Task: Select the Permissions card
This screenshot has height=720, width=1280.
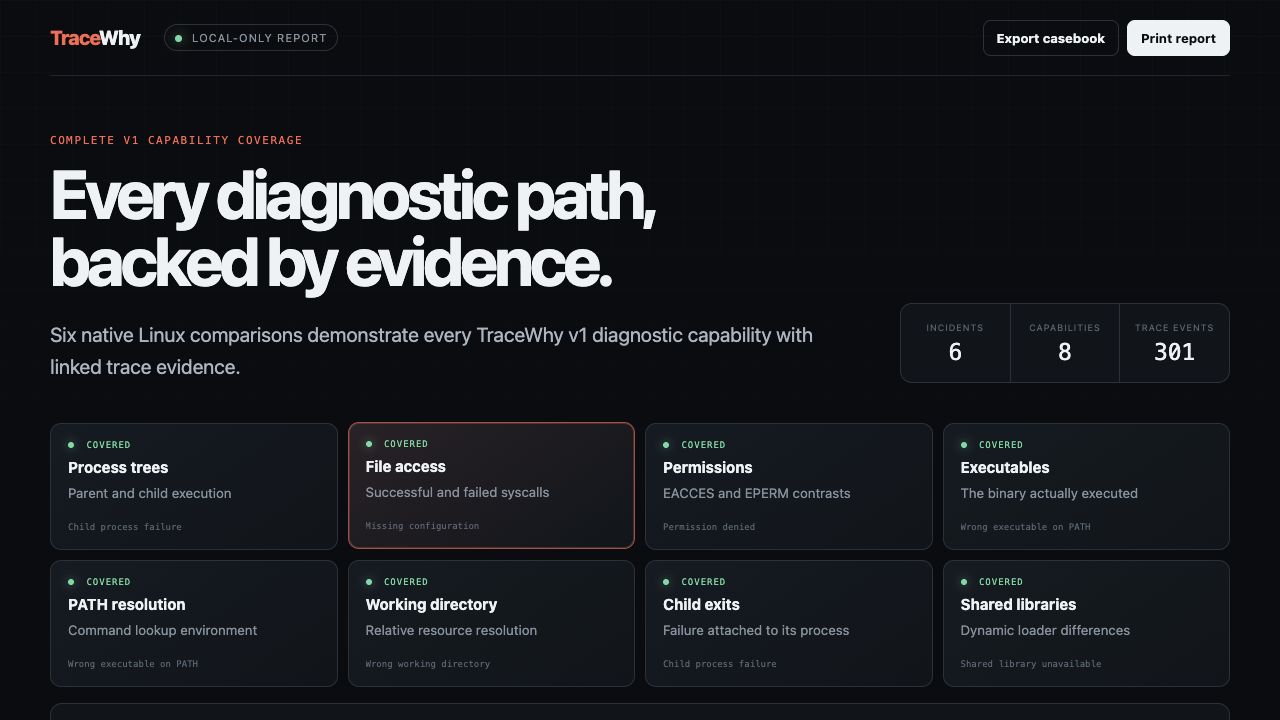Action: pos(789,486)
